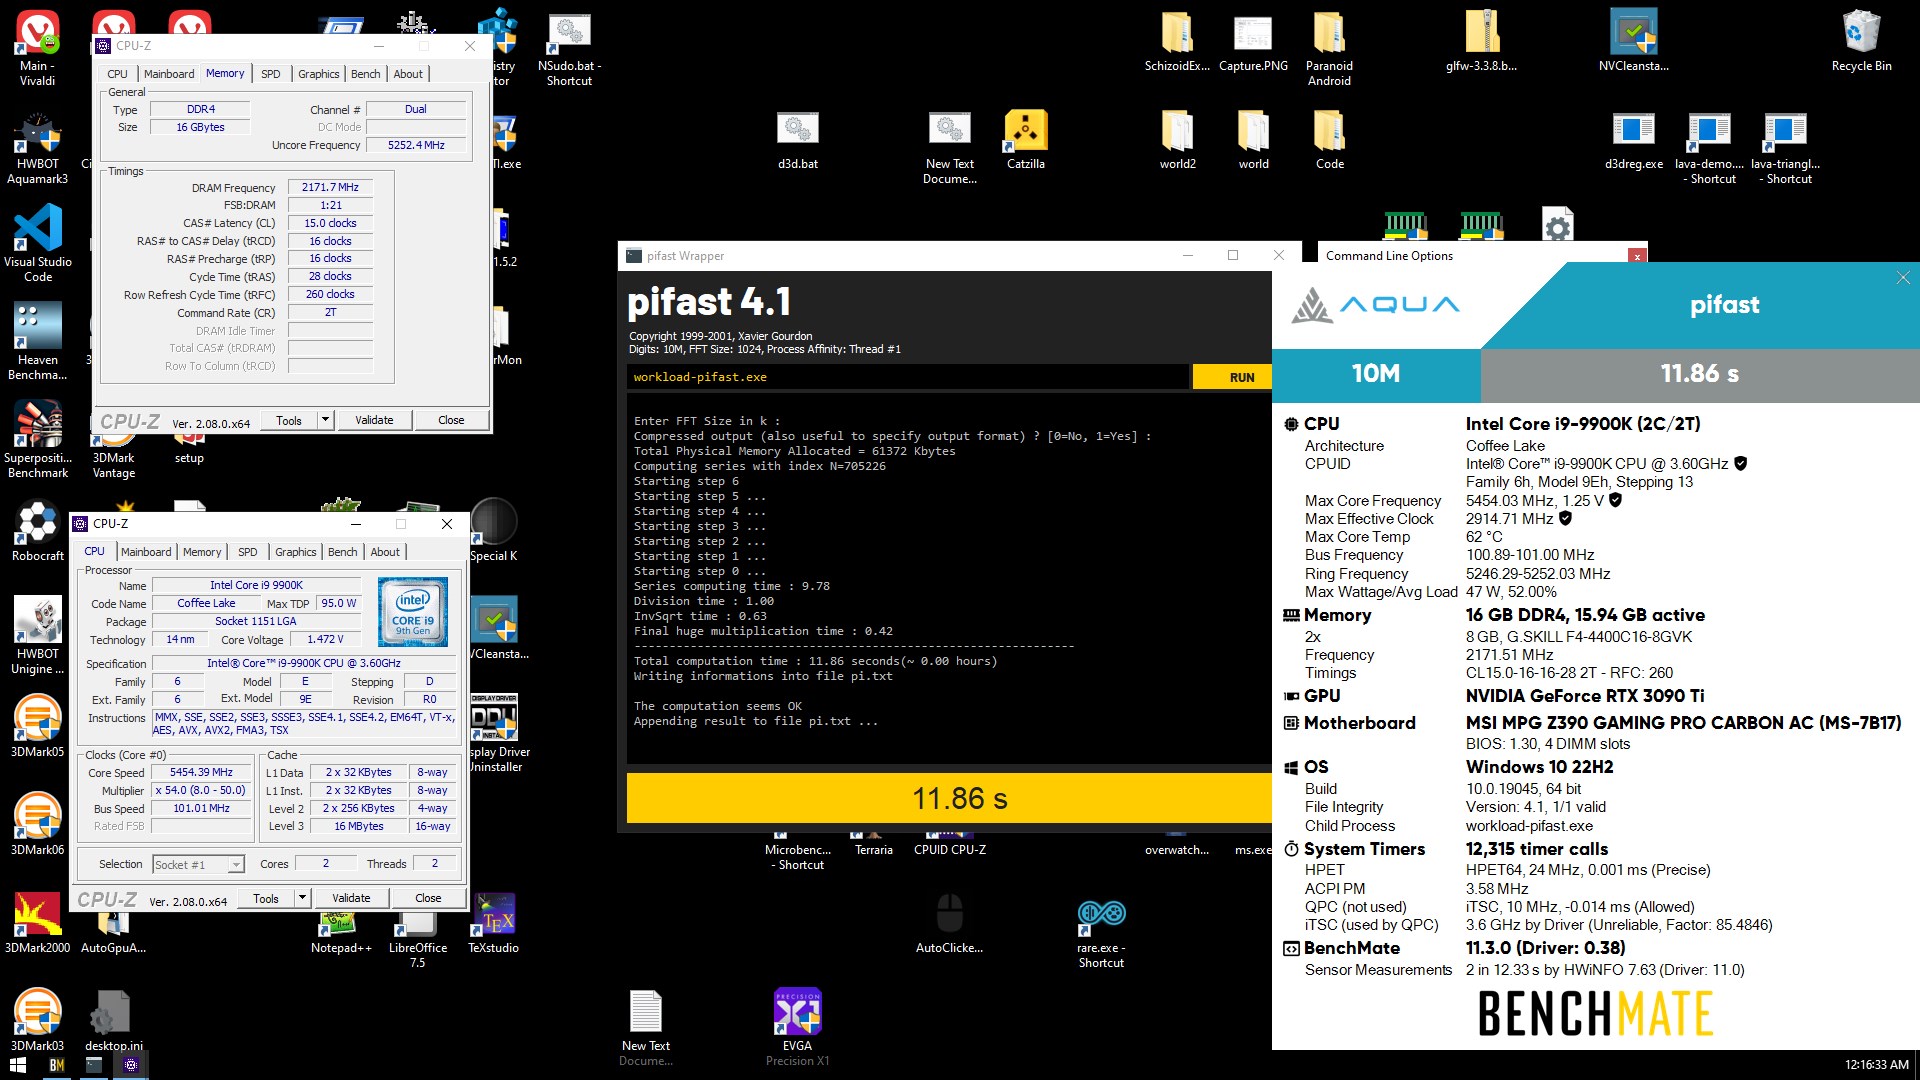Click the Intel Core i9 logo in CPU-Z
Screen dimensions: 1920x1080
(413, 611)
